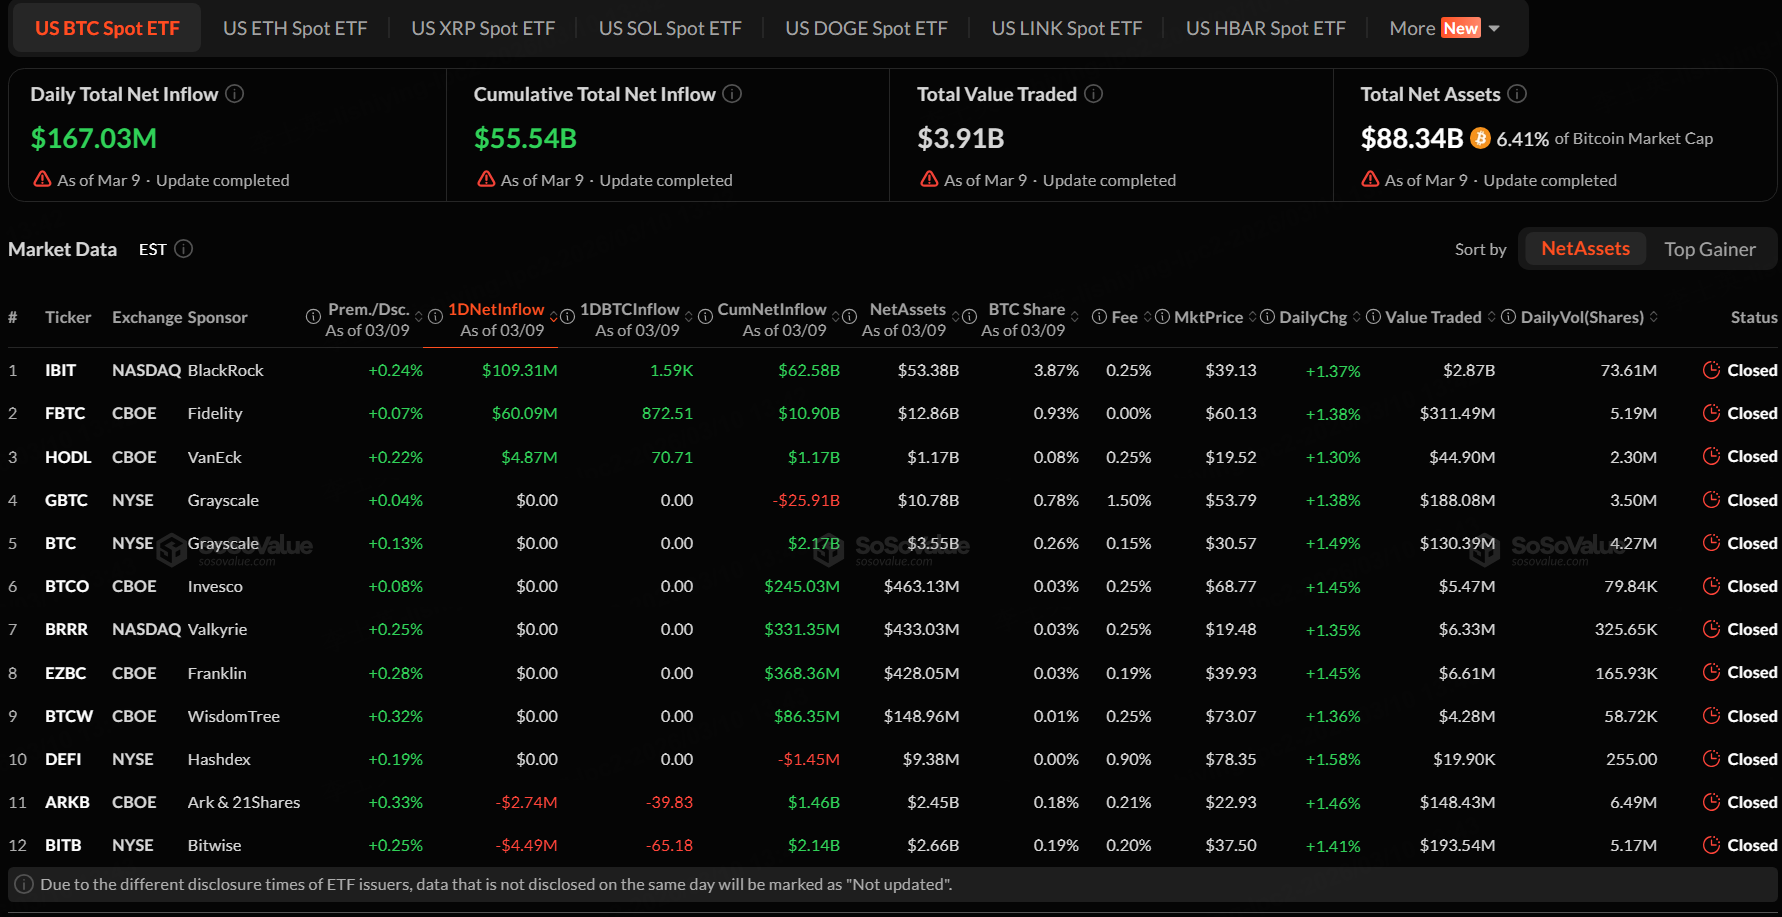Switch to the US SOL Spot ETF tab

pos(670,29)
